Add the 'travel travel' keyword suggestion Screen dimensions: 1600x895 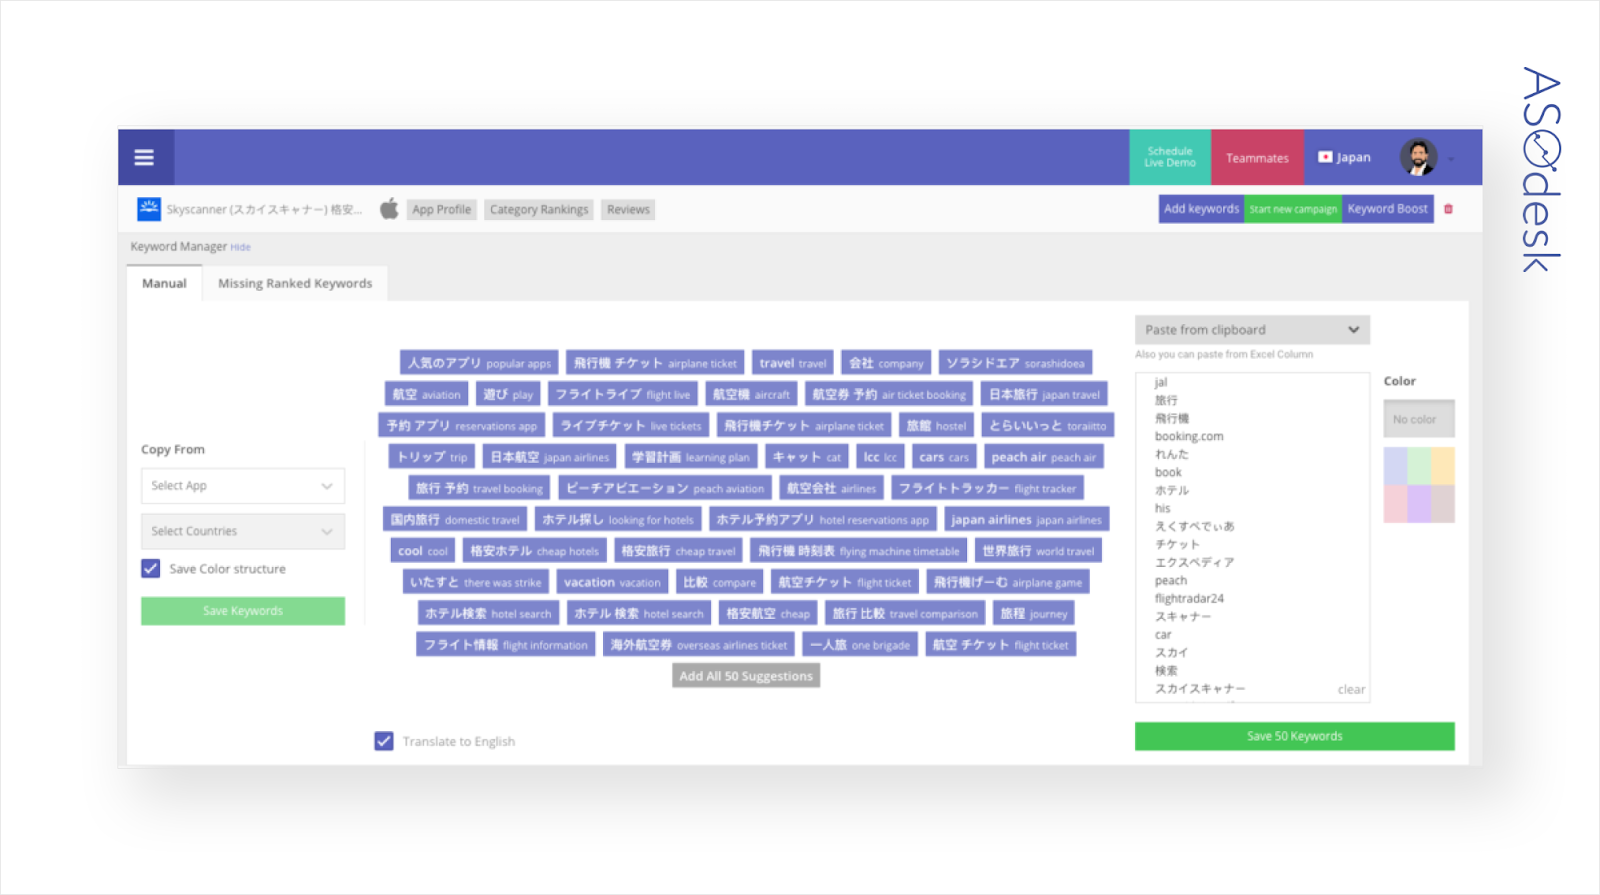coord(793,363)
